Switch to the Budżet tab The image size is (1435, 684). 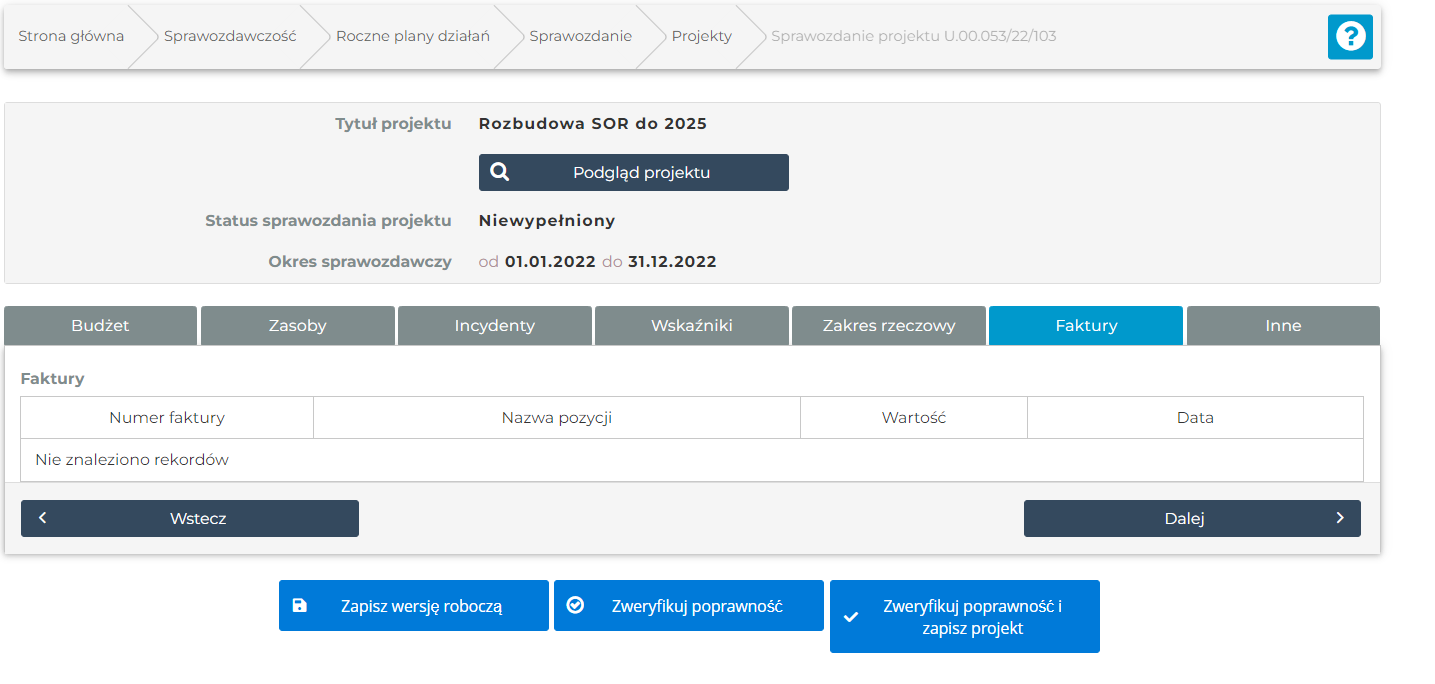[x=100, y=325]
